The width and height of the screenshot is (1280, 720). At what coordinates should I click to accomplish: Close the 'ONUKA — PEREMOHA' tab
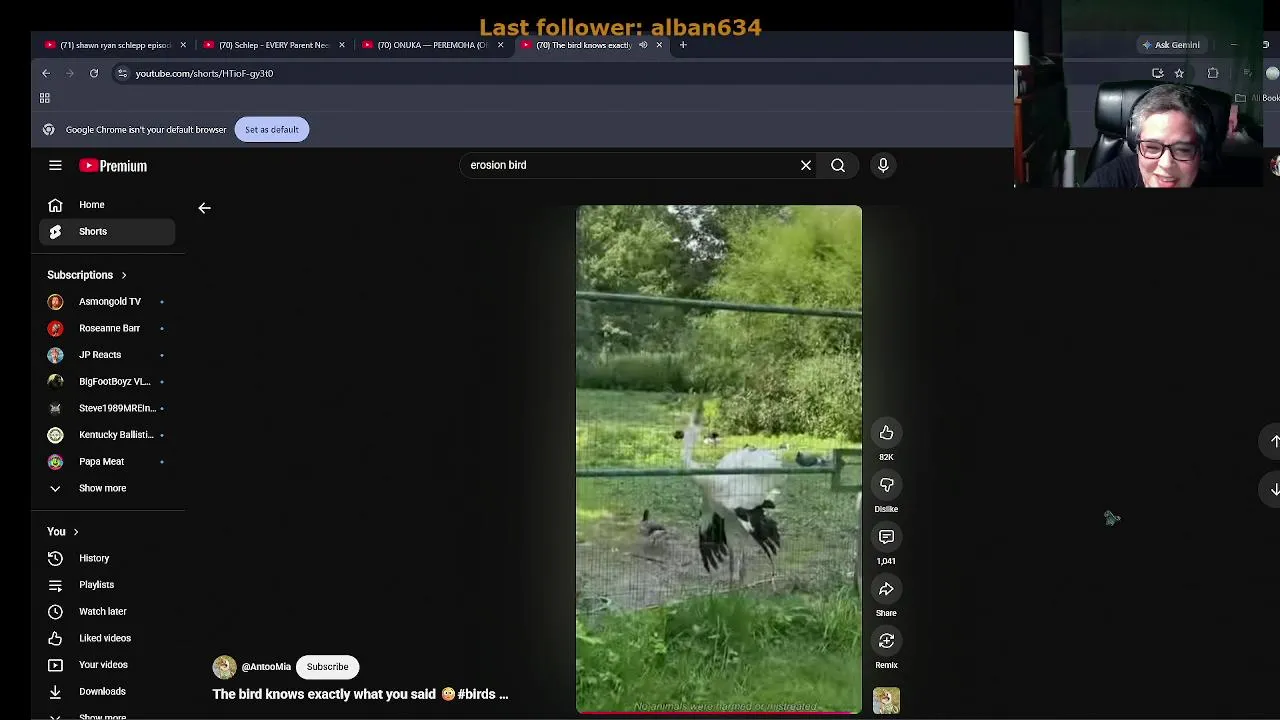tap(500, 45)
